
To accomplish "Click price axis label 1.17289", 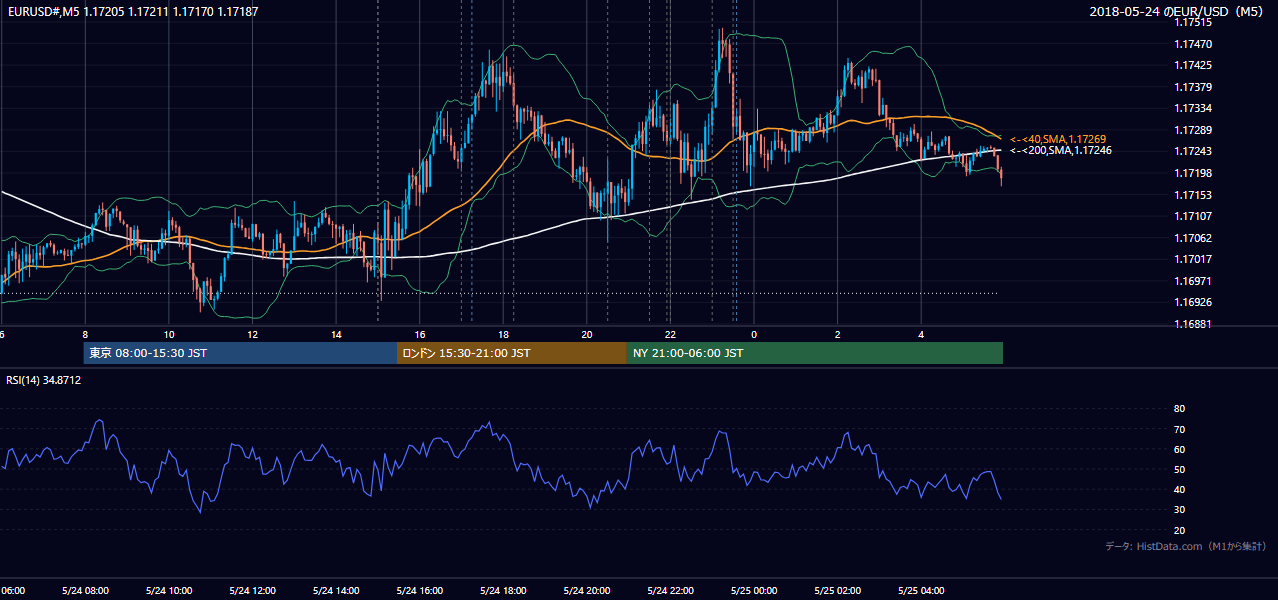I will coord(1193,130).
